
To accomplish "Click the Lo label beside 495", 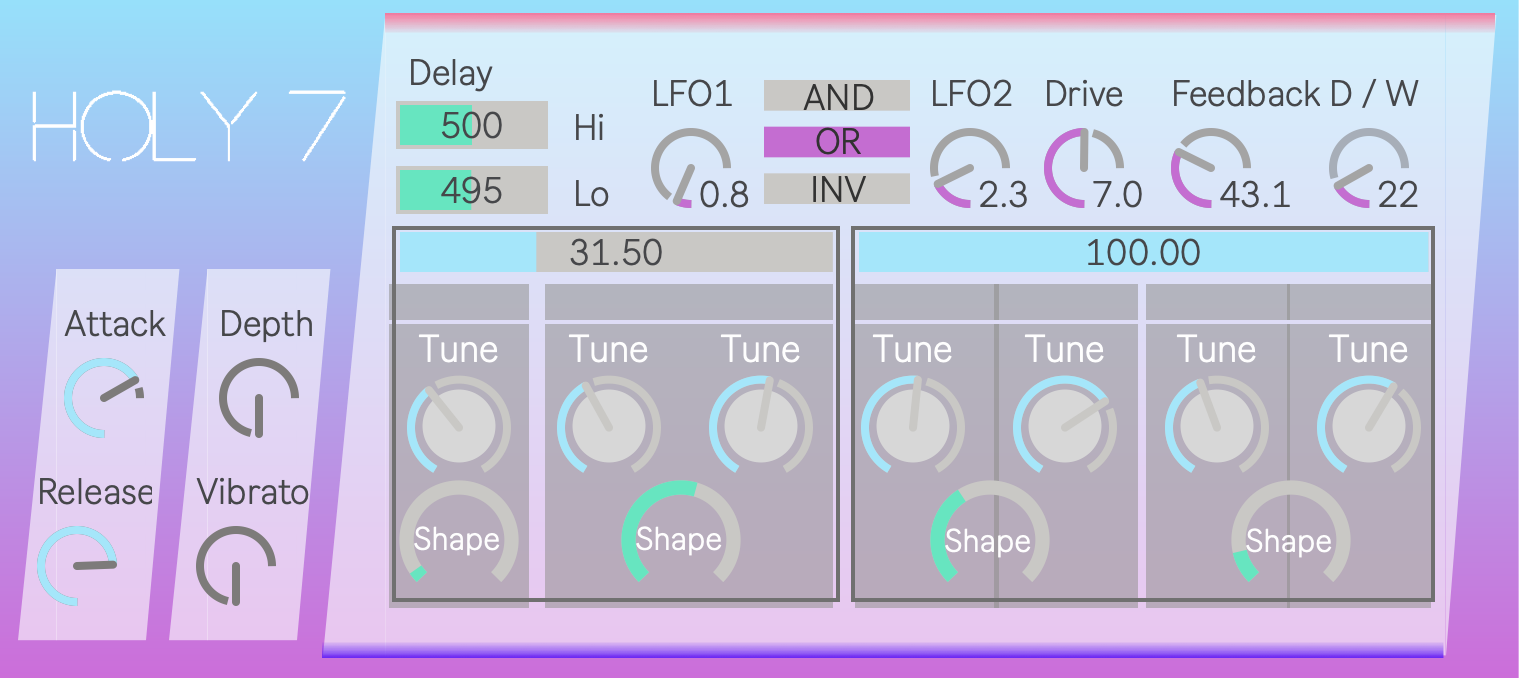I will tap(592, 194).
